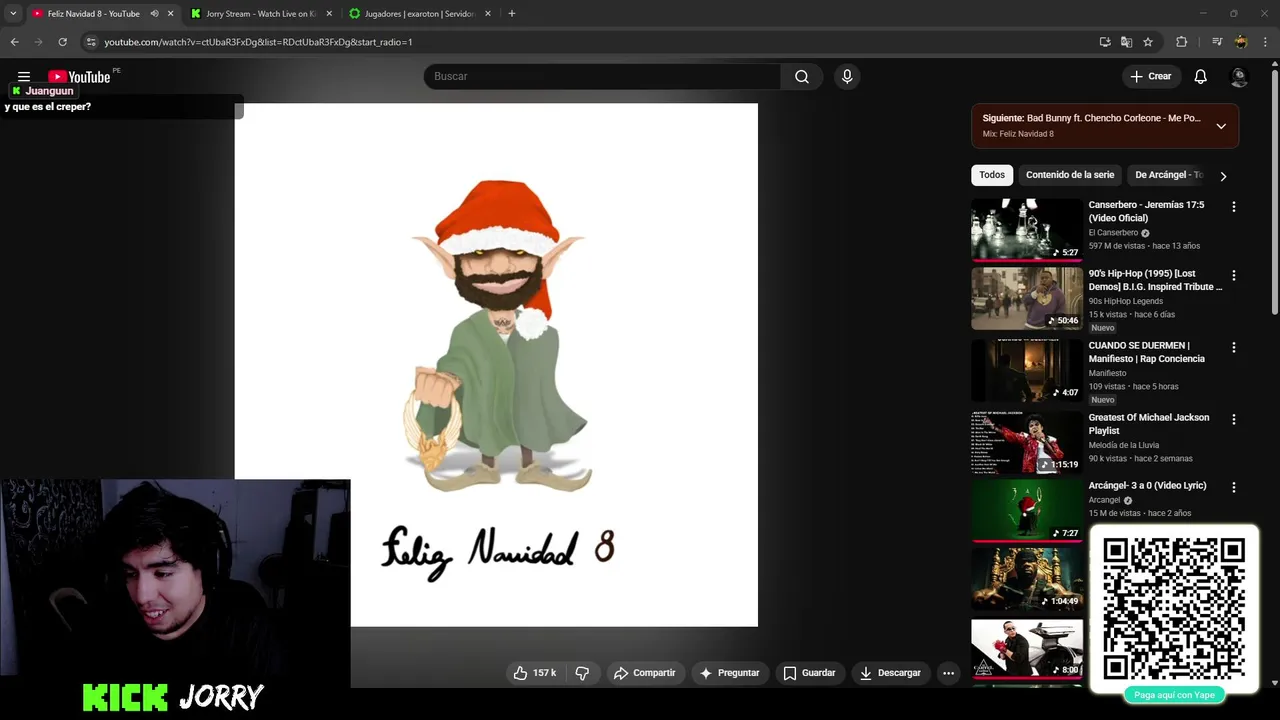Open the tab search dropdown arrow
This screenshot has height=720, width=1280.
click(13, 14)
